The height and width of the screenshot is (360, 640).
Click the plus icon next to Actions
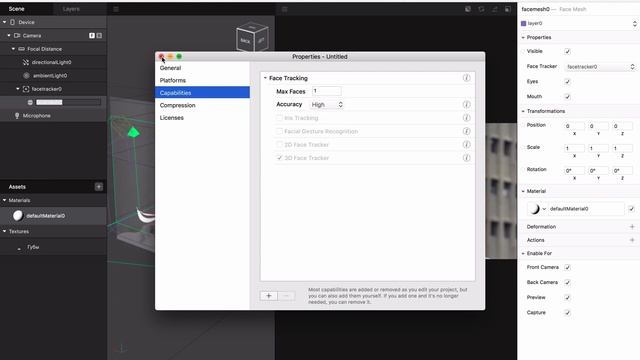click(632, 240)
